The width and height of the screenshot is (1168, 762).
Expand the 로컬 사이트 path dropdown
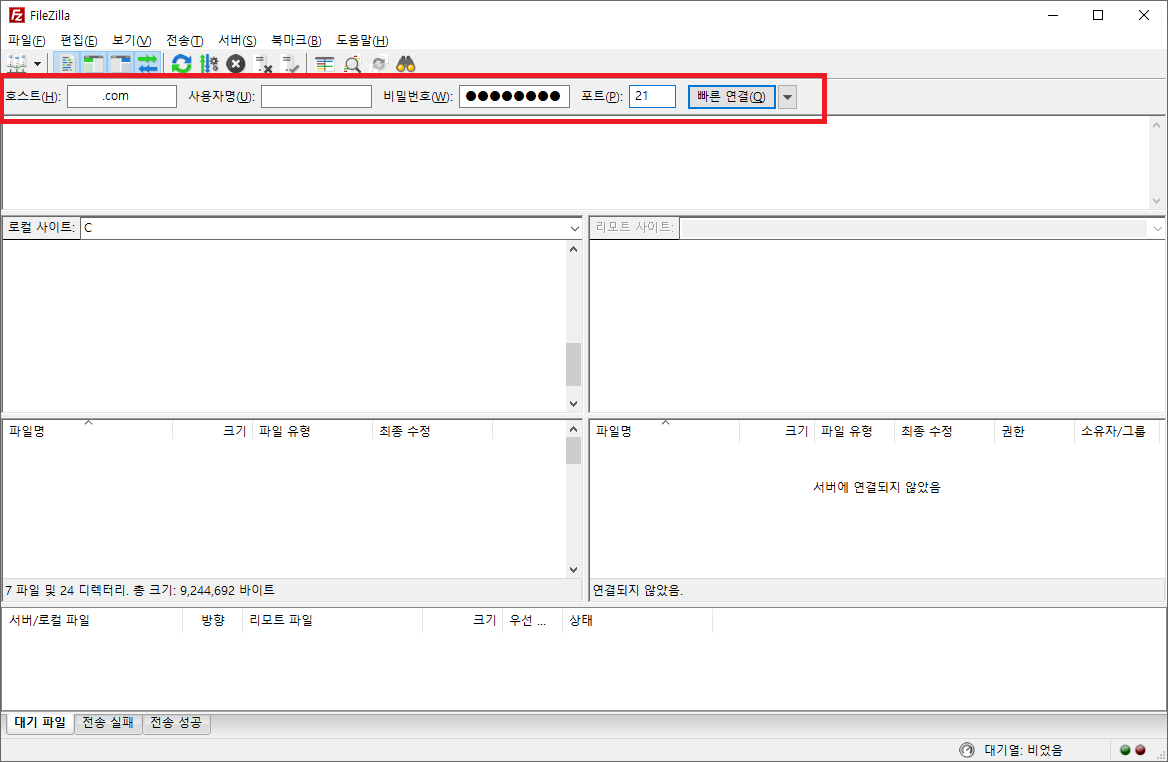[574, 228]
